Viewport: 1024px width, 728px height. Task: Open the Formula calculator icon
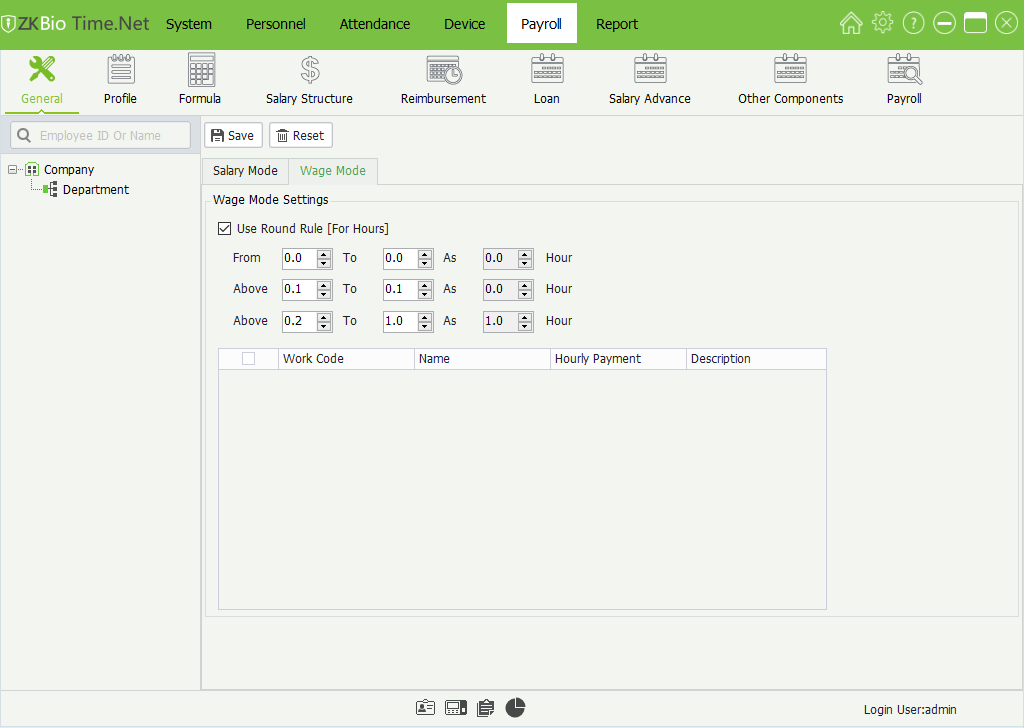click(x=201, y=69)
